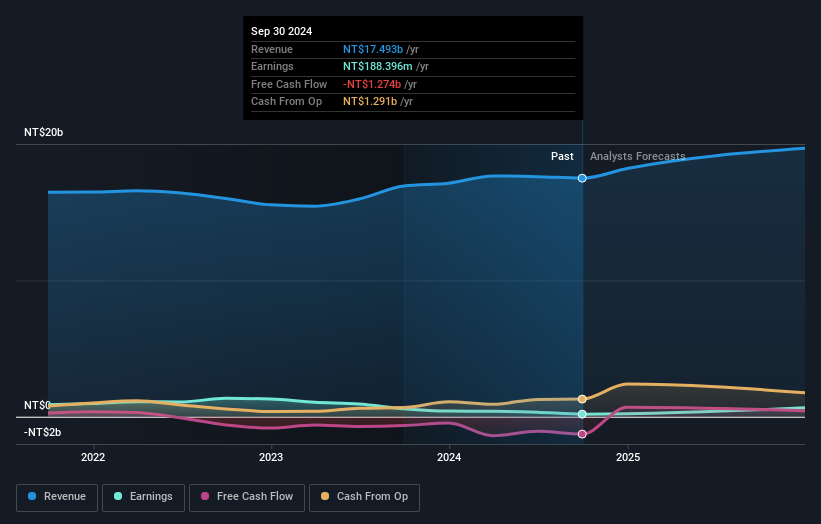Click the Earnings row label in tooltip
This screenshot has width=821, height=524.
272,66
